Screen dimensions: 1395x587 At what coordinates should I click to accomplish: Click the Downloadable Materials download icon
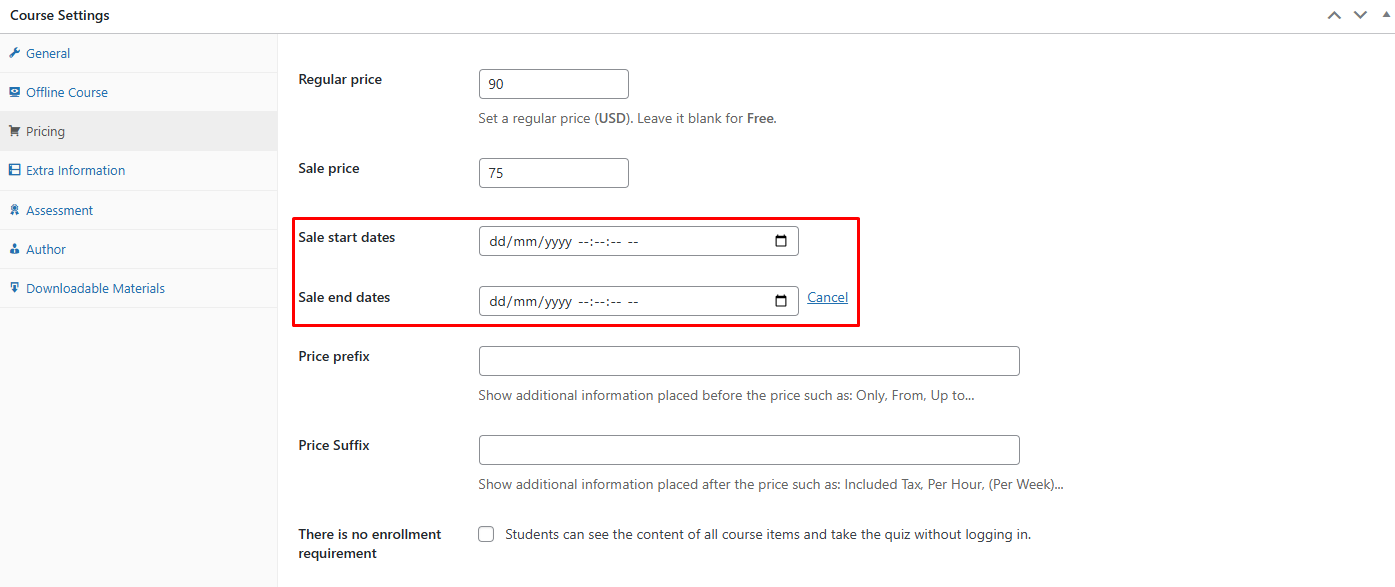point(14,288)
